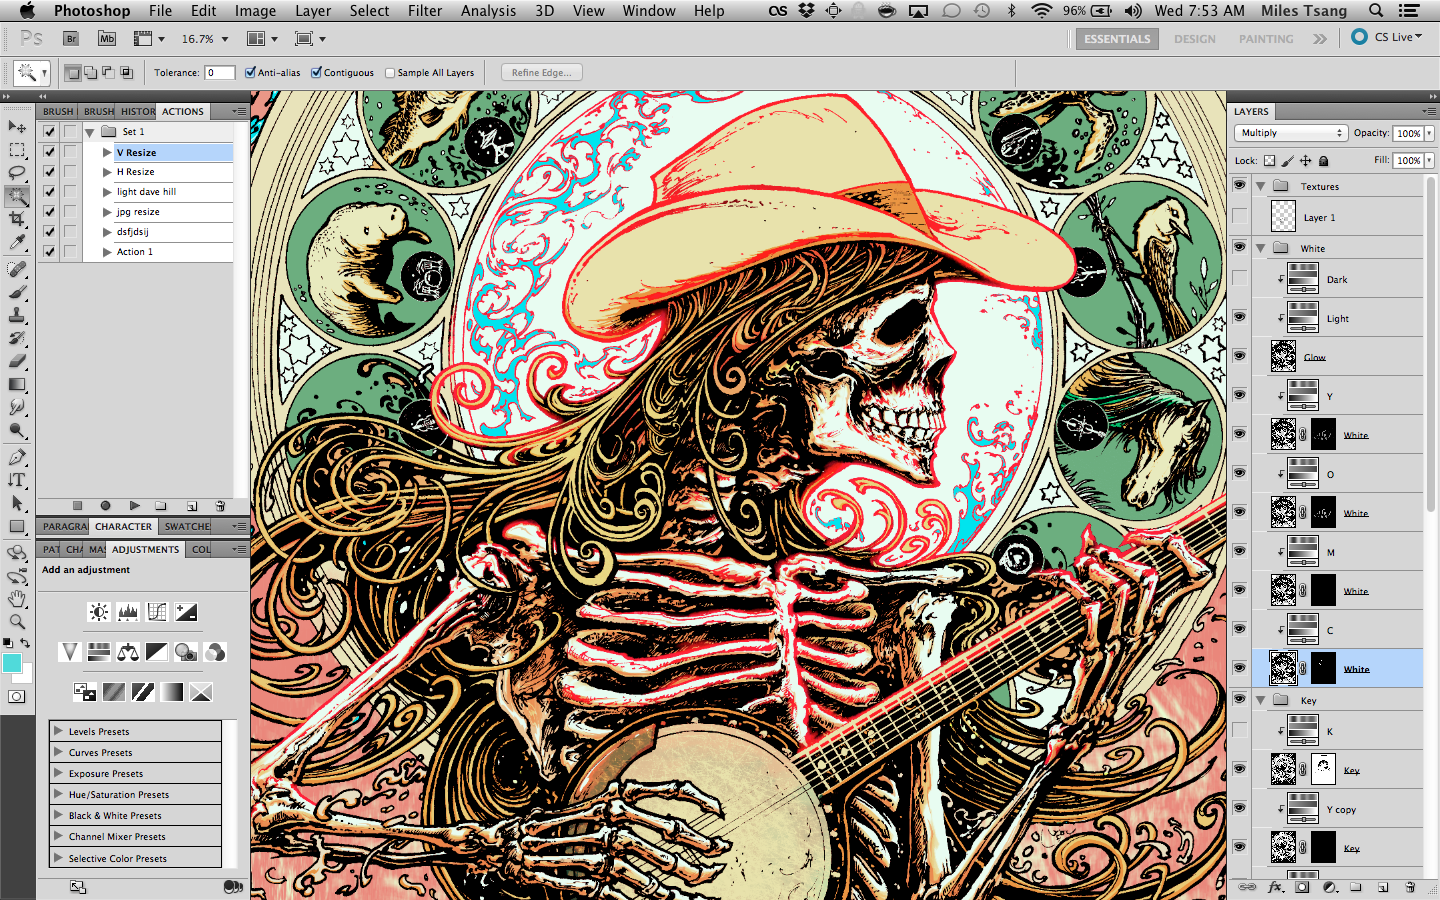Switch to the DESIGN workspace
This screenshot has height=900, width=1440.
1195,39
